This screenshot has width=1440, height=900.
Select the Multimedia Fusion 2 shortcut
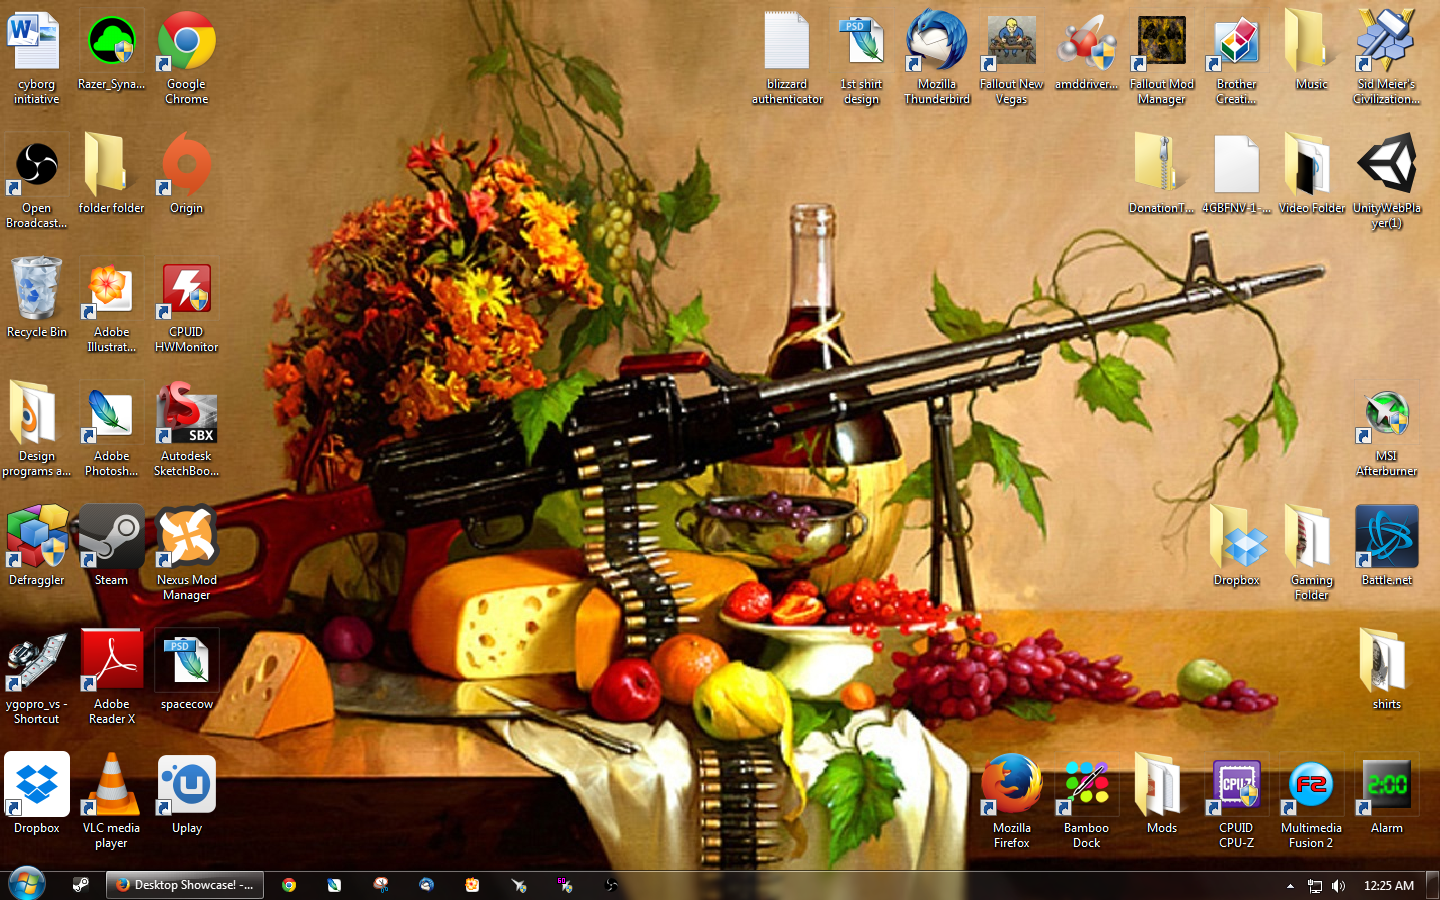pos(1312,802)
